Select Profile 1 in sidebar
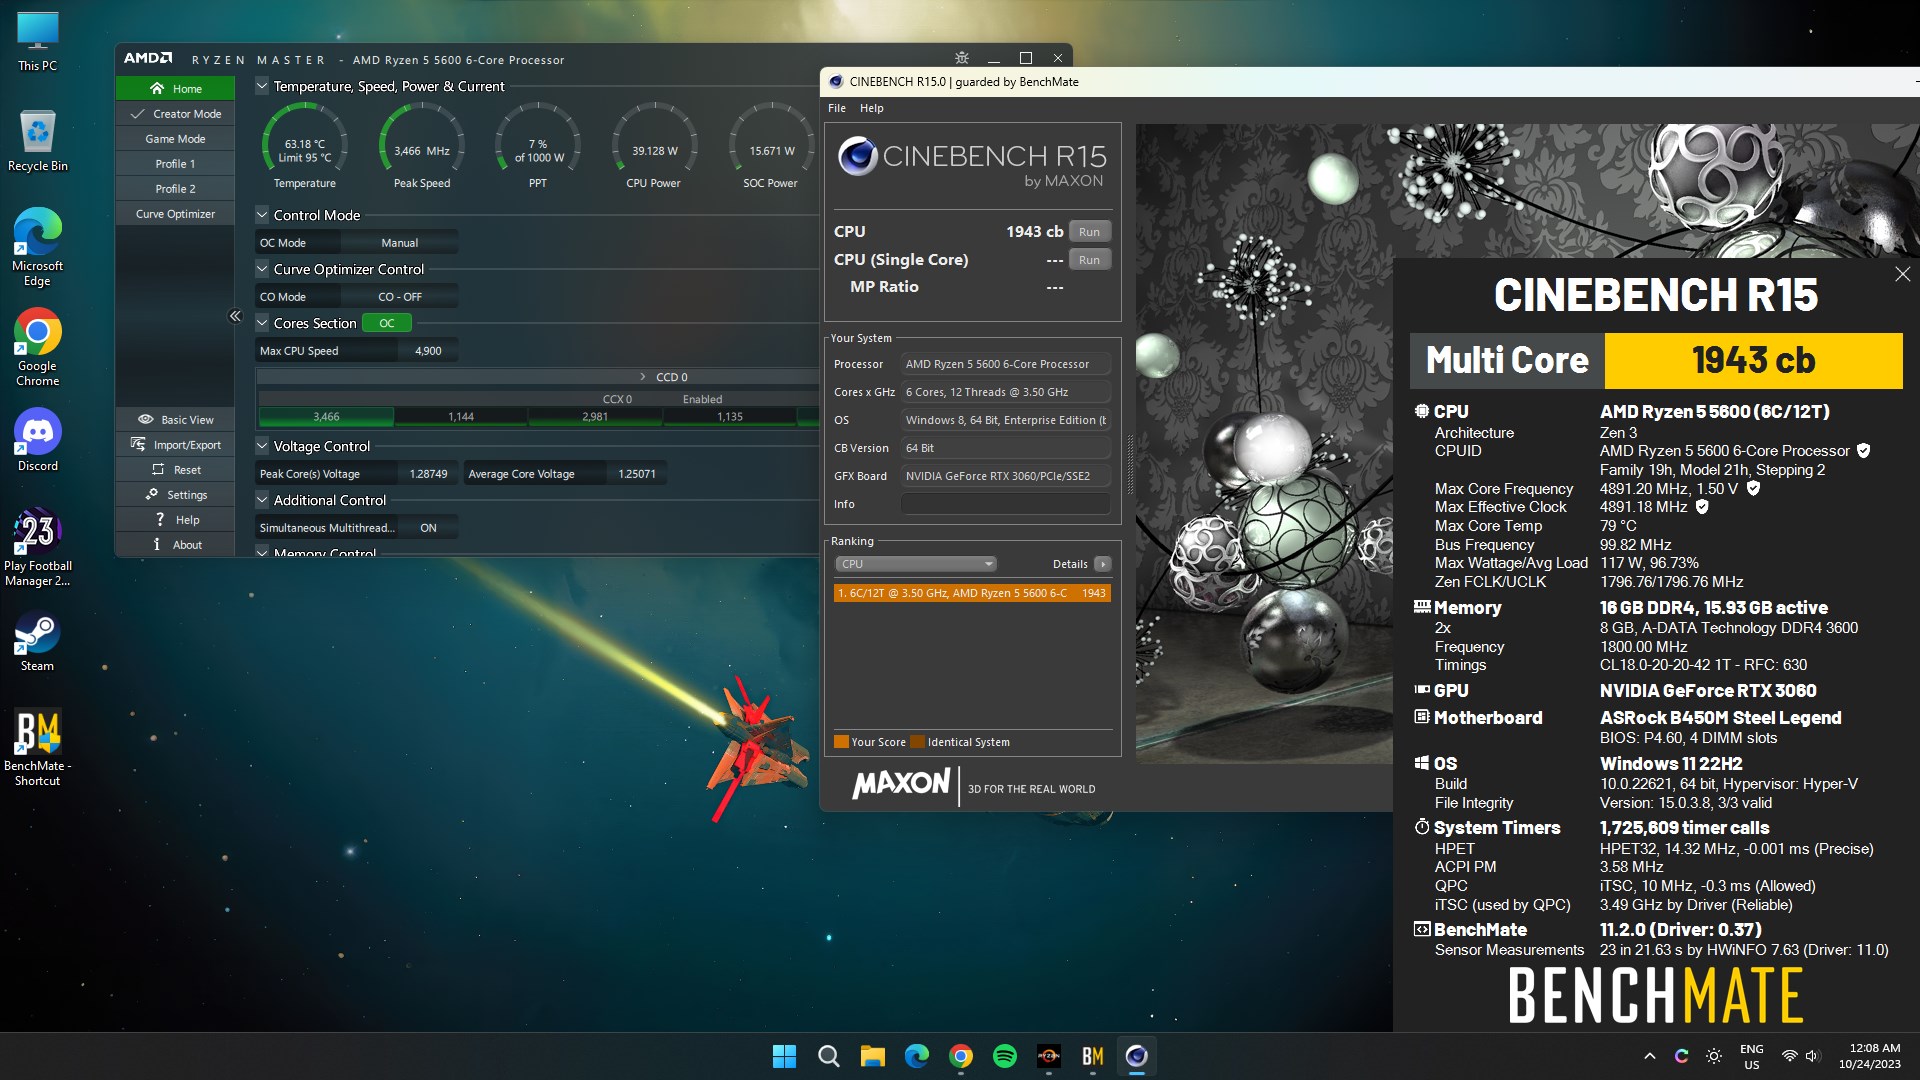The height and width of the screenshot is (1080, 1920). click(175, 164)
